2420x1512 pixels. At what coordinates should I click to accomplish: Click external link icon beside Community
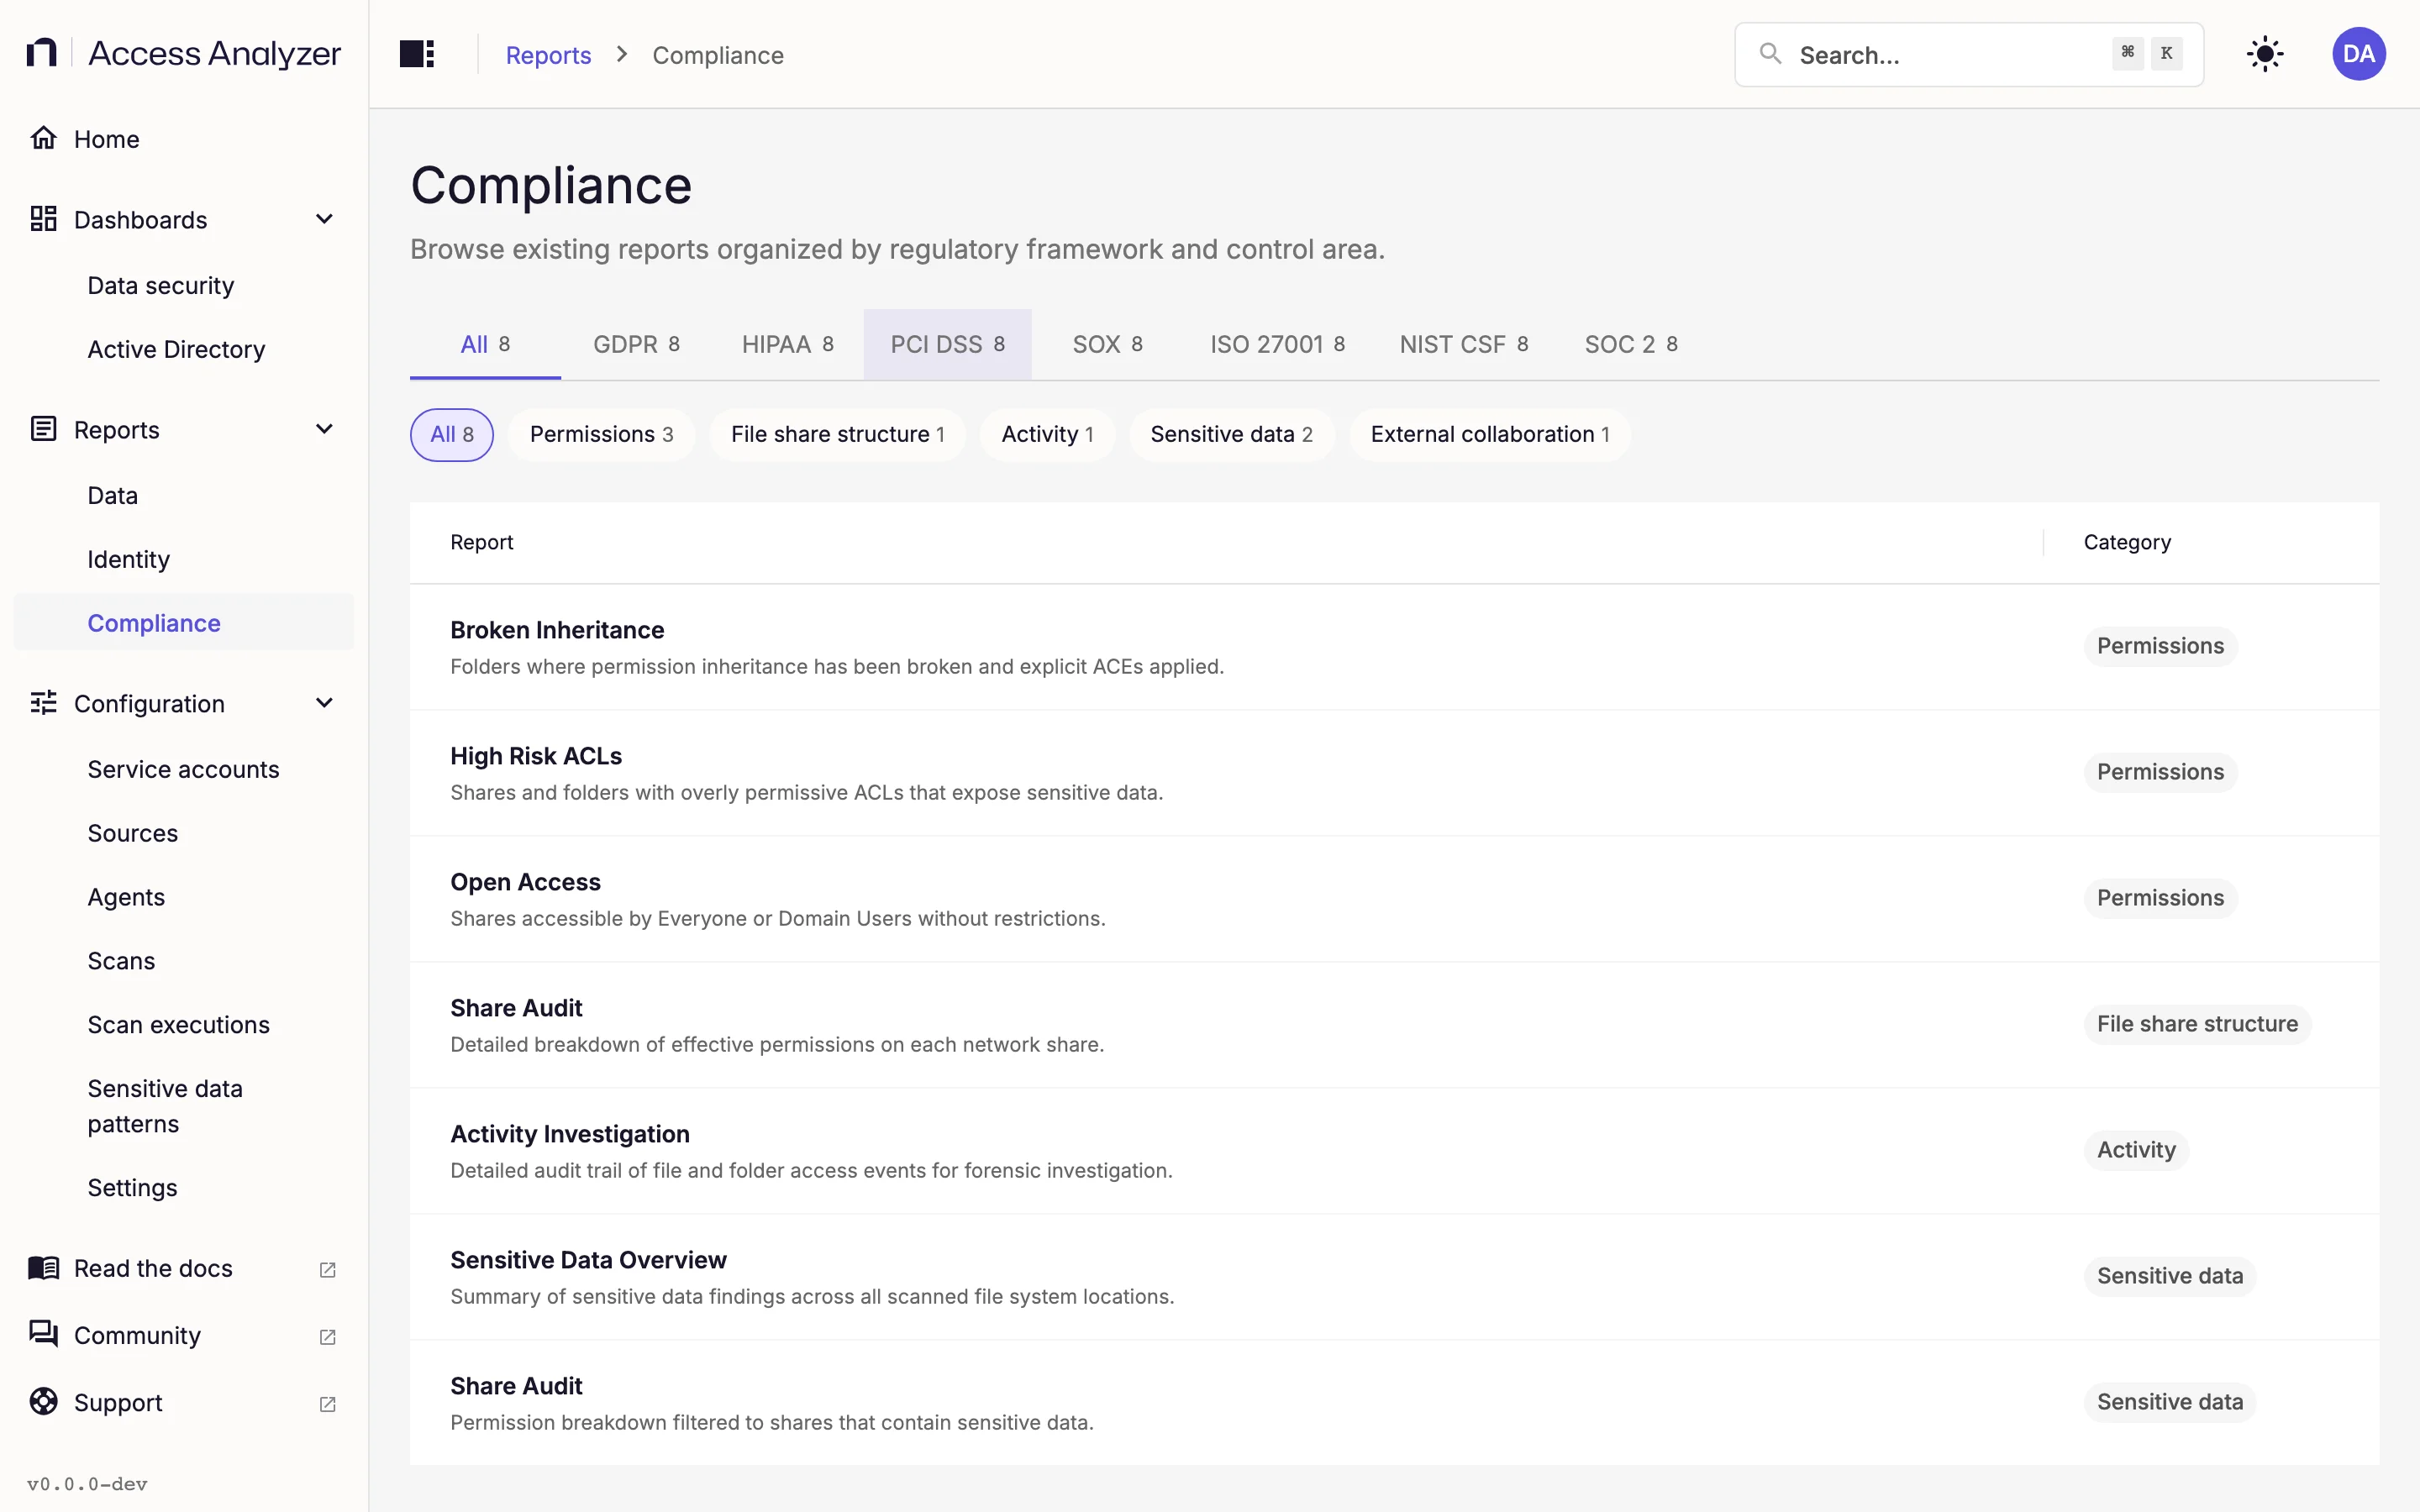[x=327, y=1337]
